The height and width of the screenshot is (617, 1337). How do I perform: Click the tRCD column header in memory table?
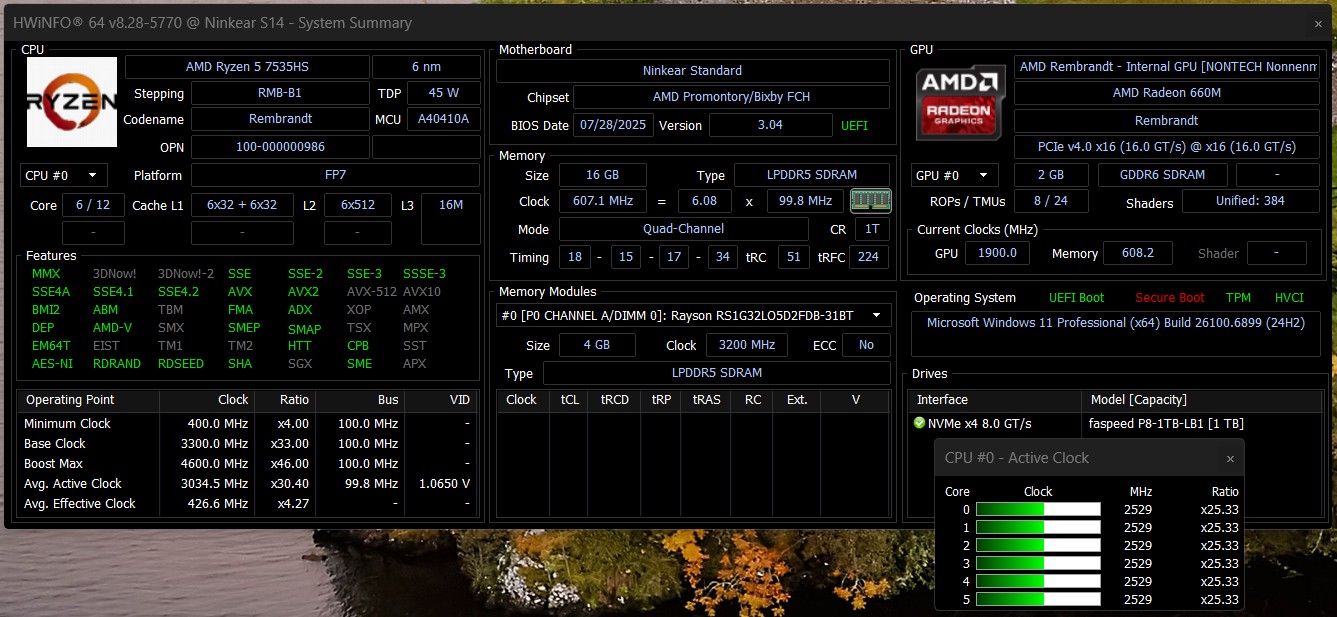pyautogui.click(x=614, y=400)
